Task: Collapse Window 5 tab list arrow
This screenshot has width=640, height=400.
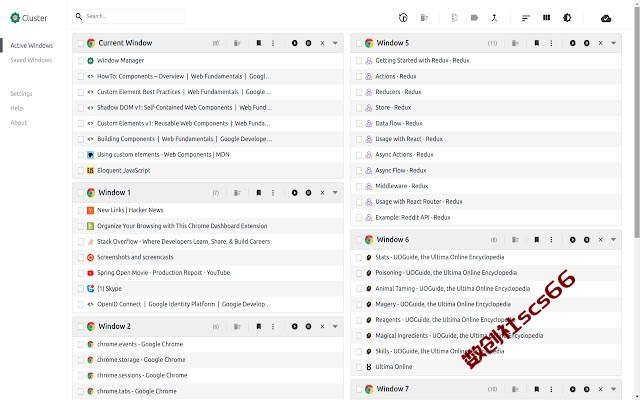Action: point(613,43)
